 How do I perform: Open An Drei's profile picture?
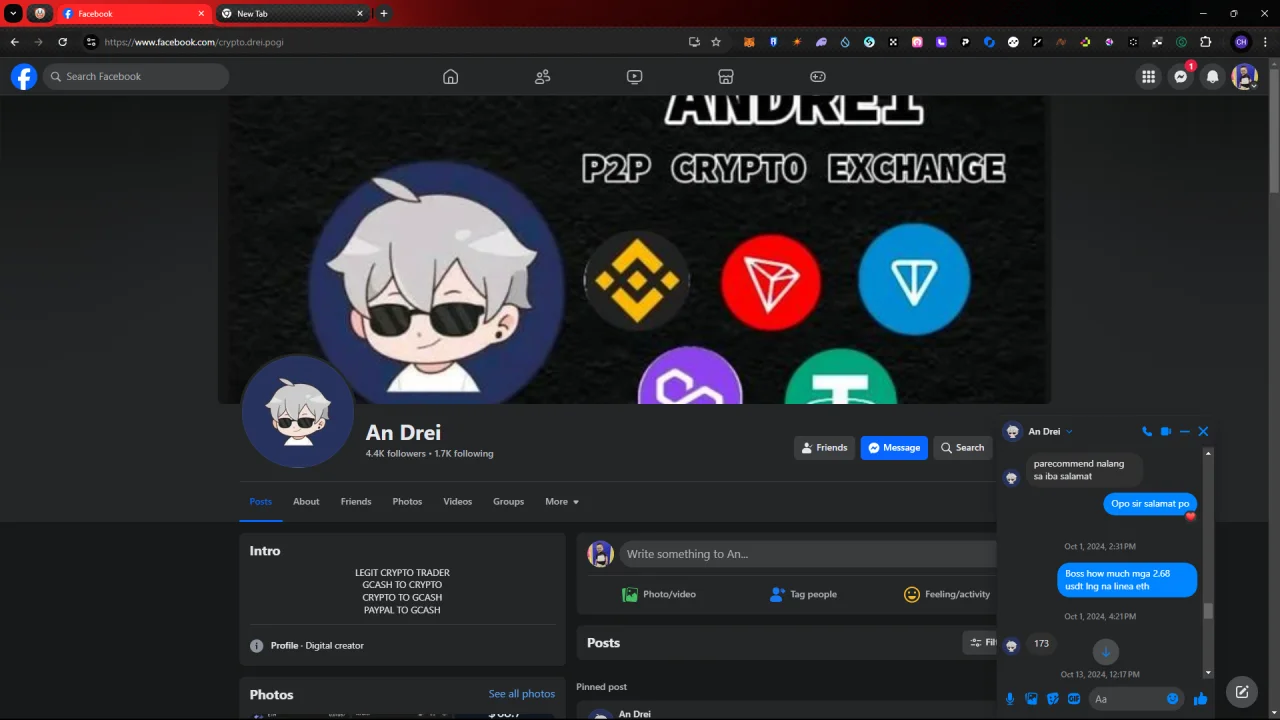click(298, 412)
